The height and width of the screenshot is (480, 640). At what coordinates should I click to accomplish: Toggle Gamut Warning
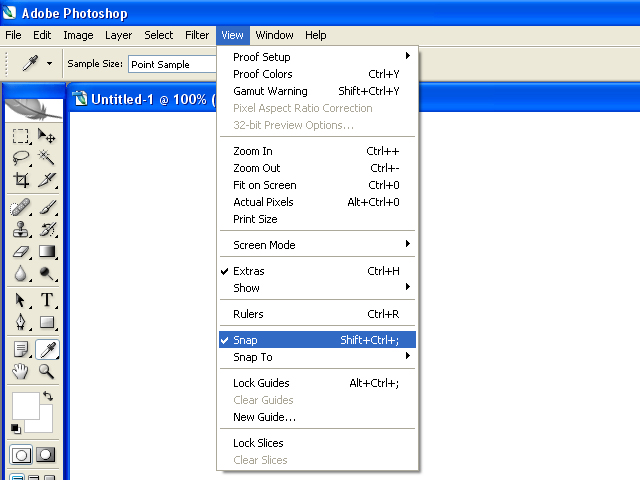coord(317,91)
